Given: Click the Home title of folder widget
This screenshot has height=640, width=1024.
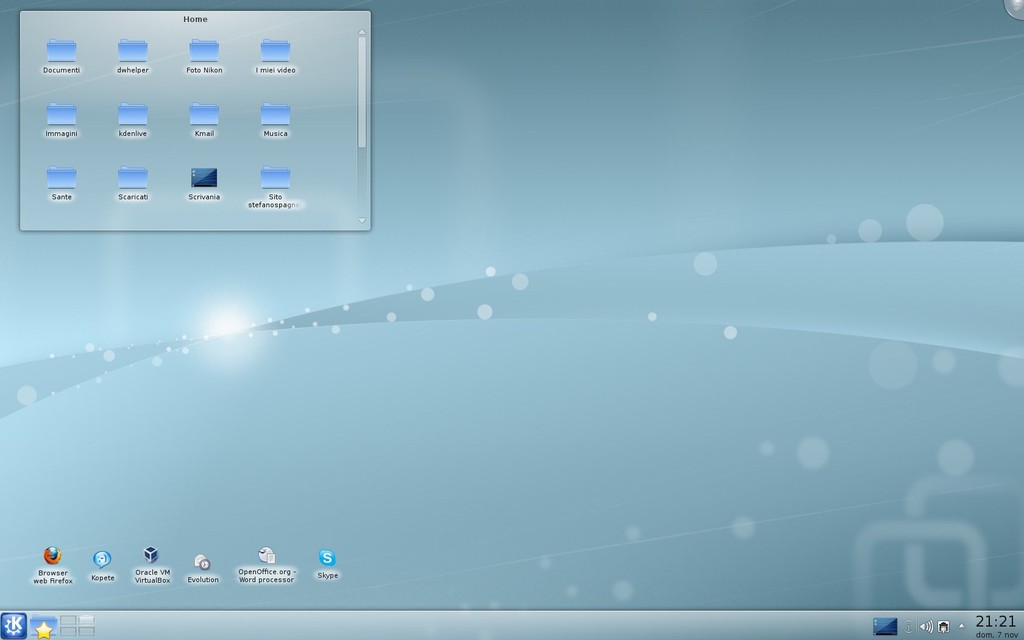Looking at the screenshot, I should [195, 19].
